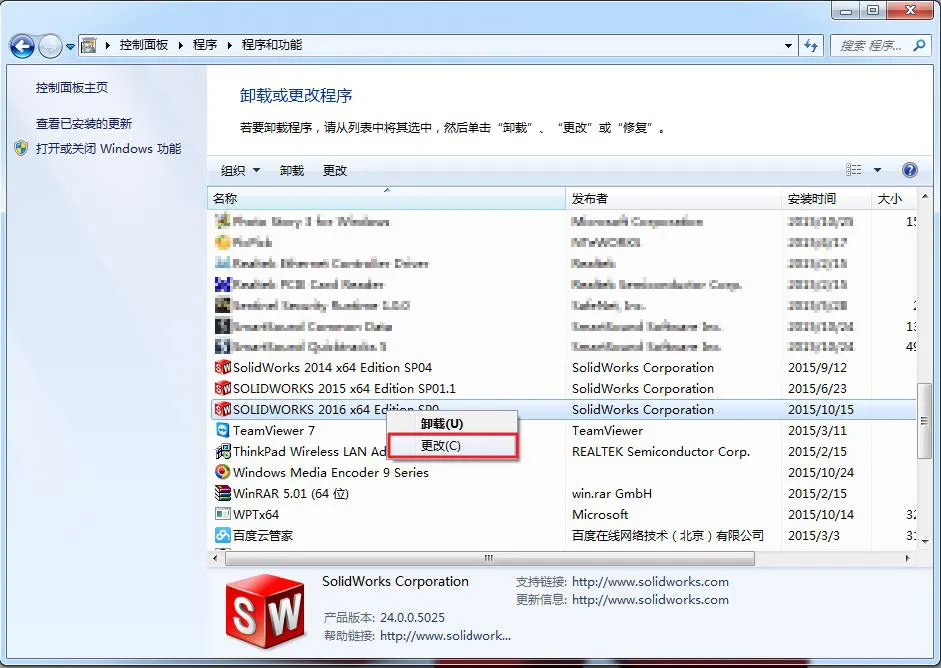Open 查看已安装的更新 link

[x=84, y=124]
